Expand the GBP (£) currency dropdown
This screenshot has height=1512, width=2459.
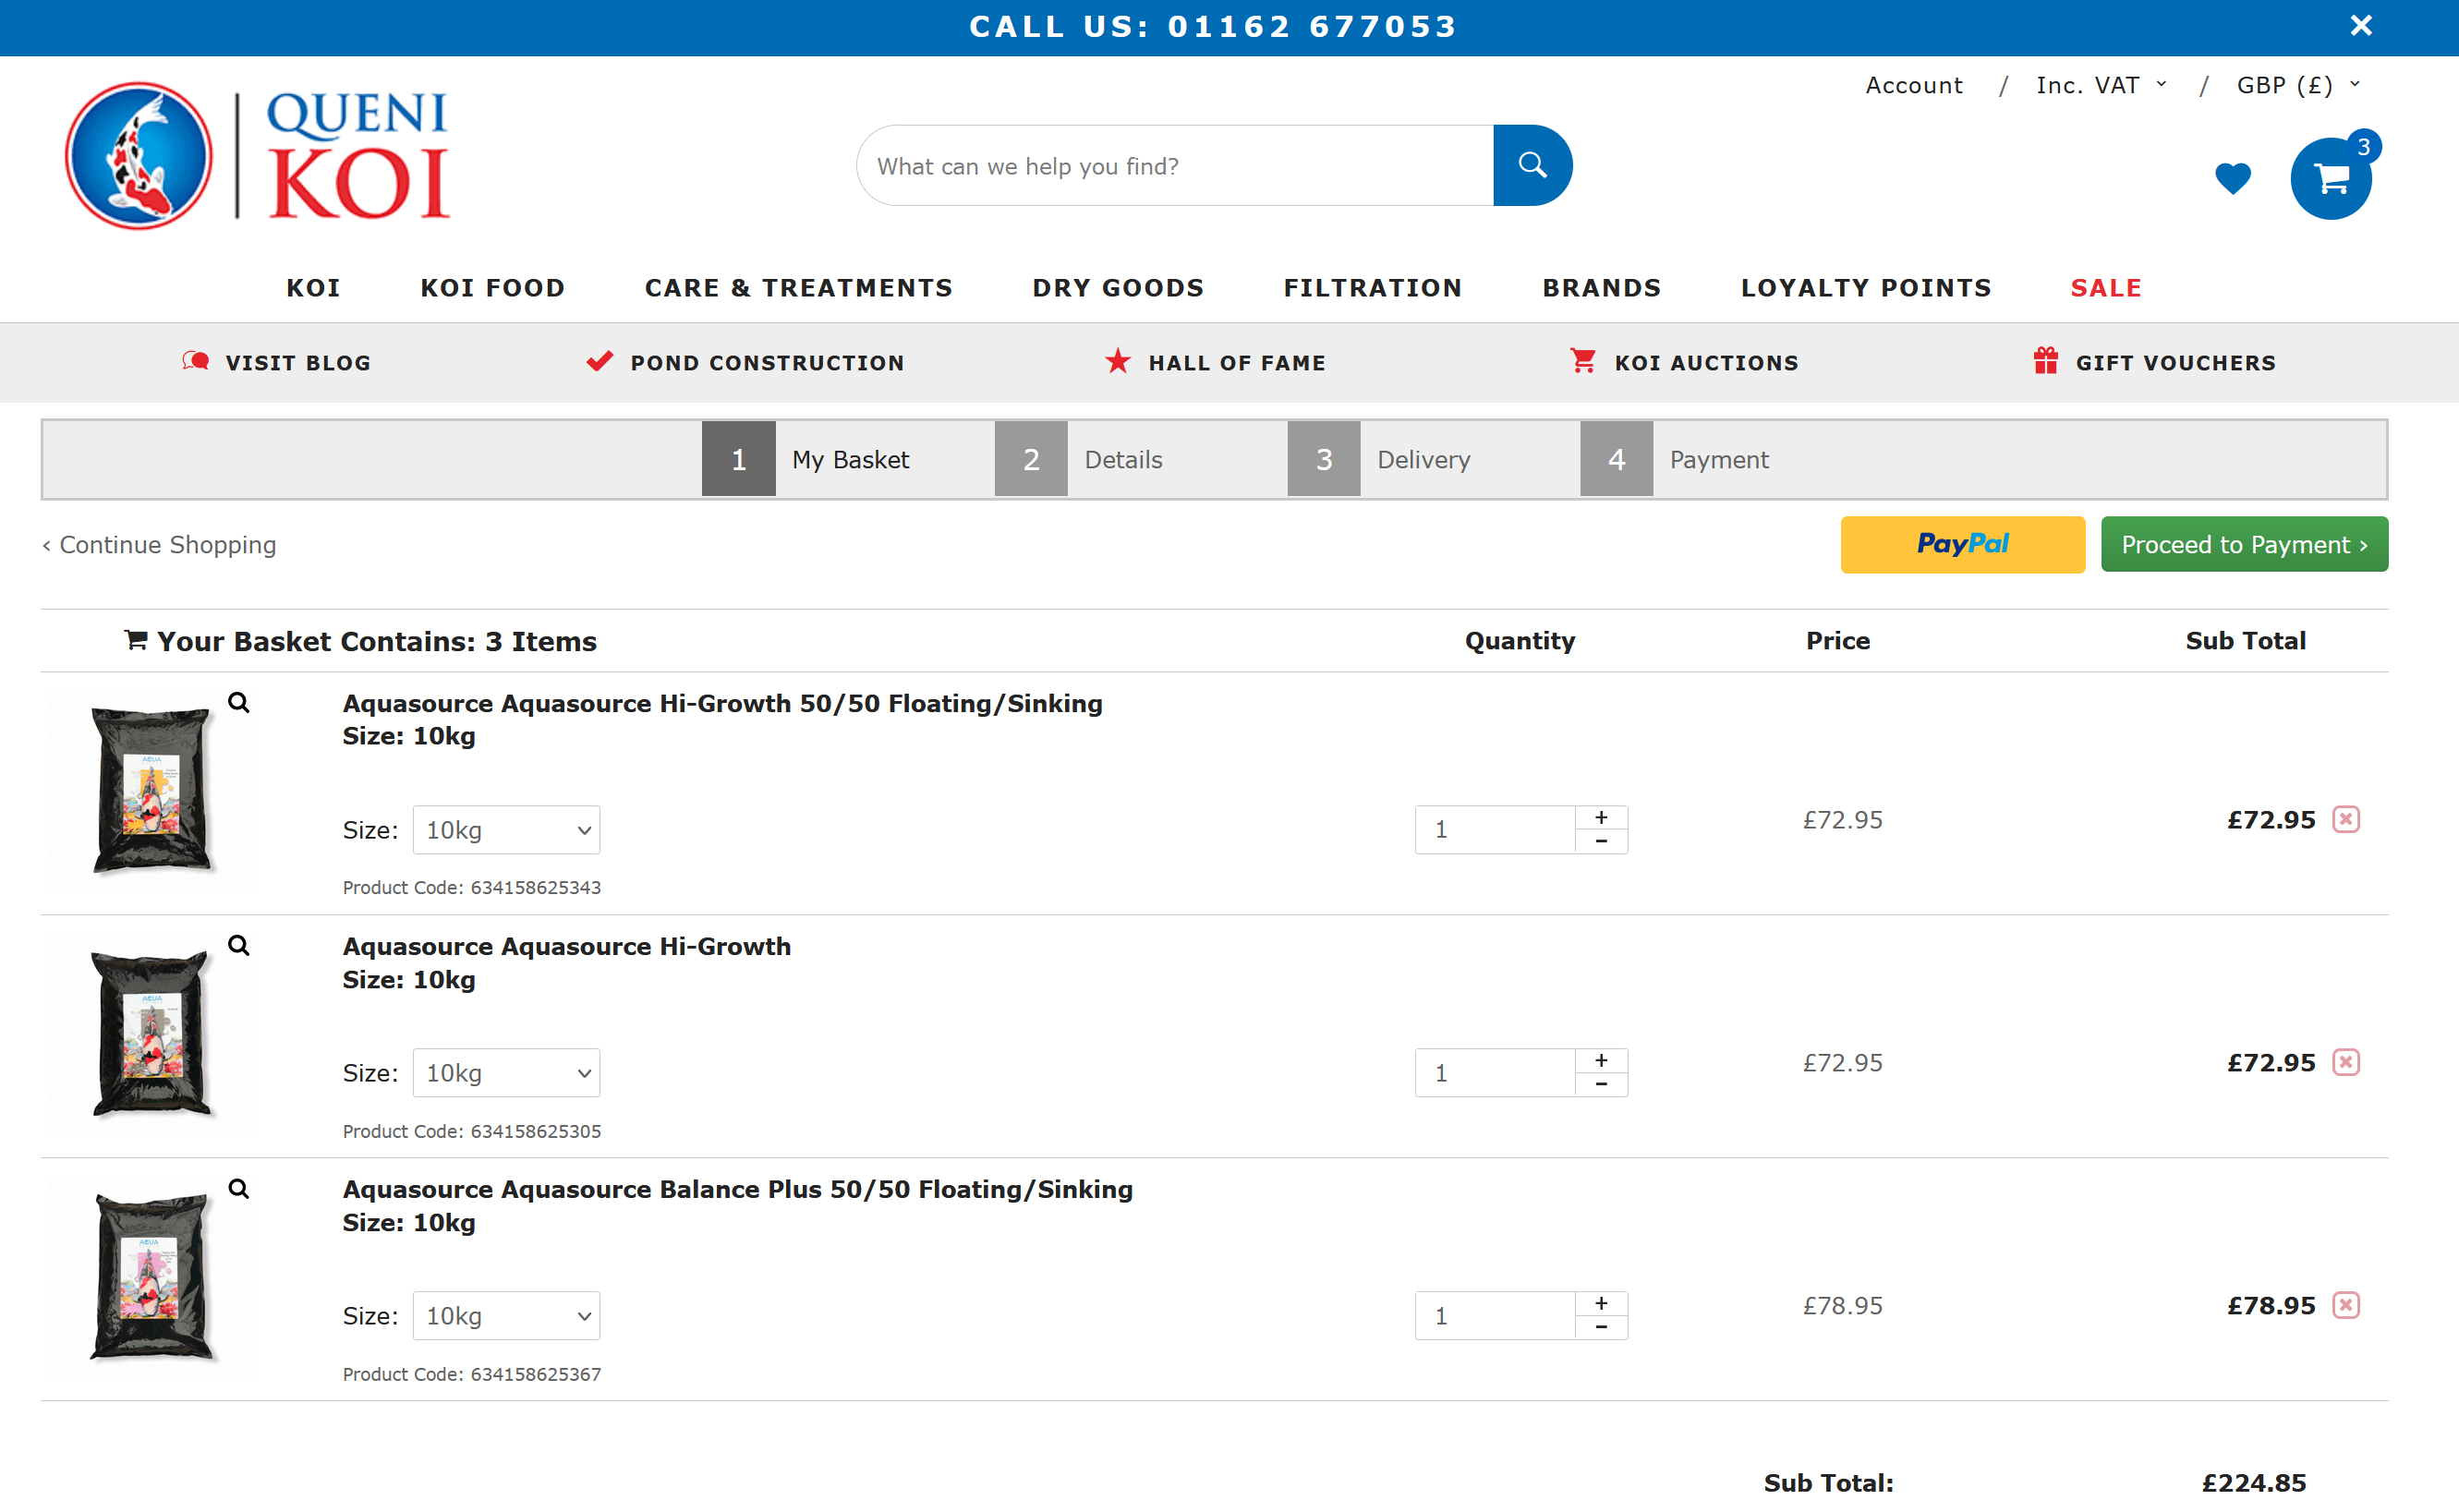2297,85
